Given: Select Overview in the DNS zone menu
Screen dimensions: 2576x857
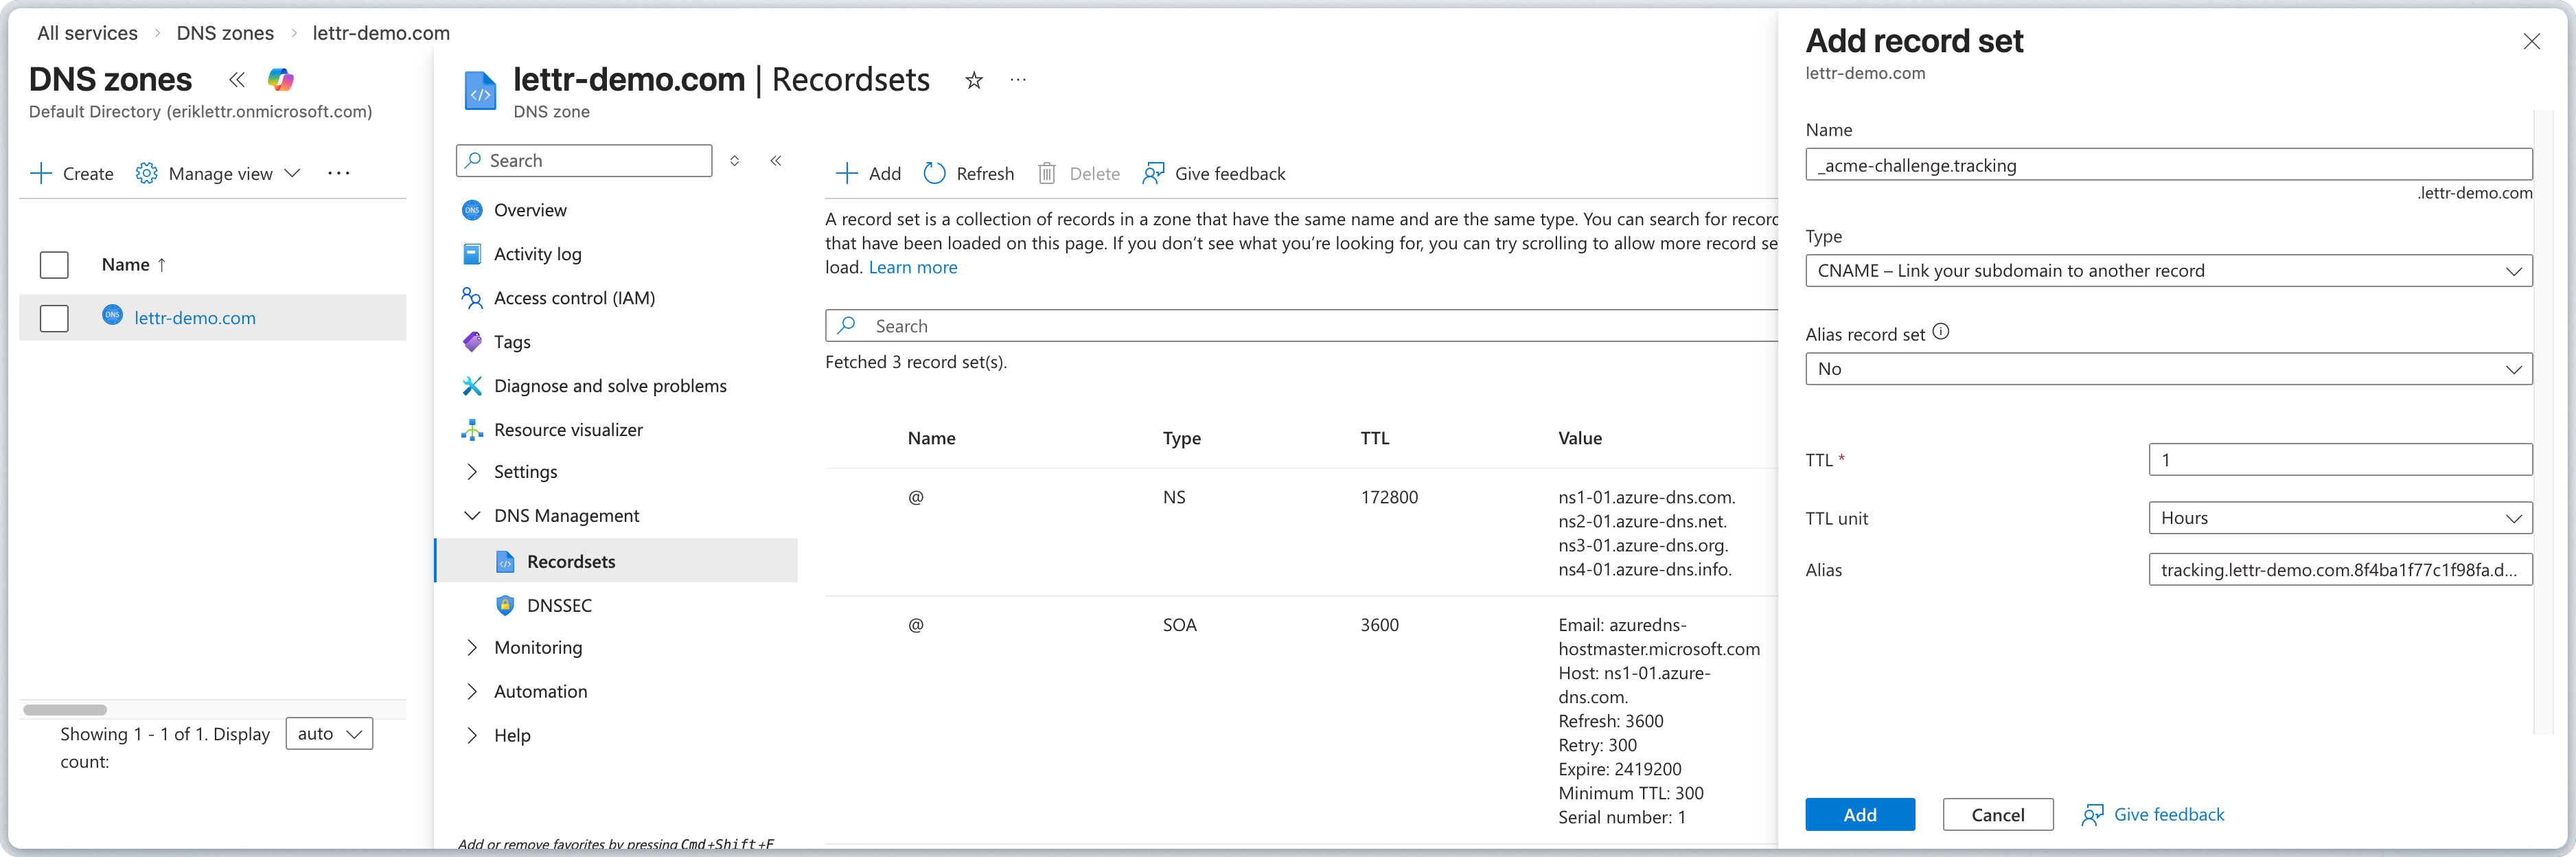Looking at the screenshot, I should (530, 209).
